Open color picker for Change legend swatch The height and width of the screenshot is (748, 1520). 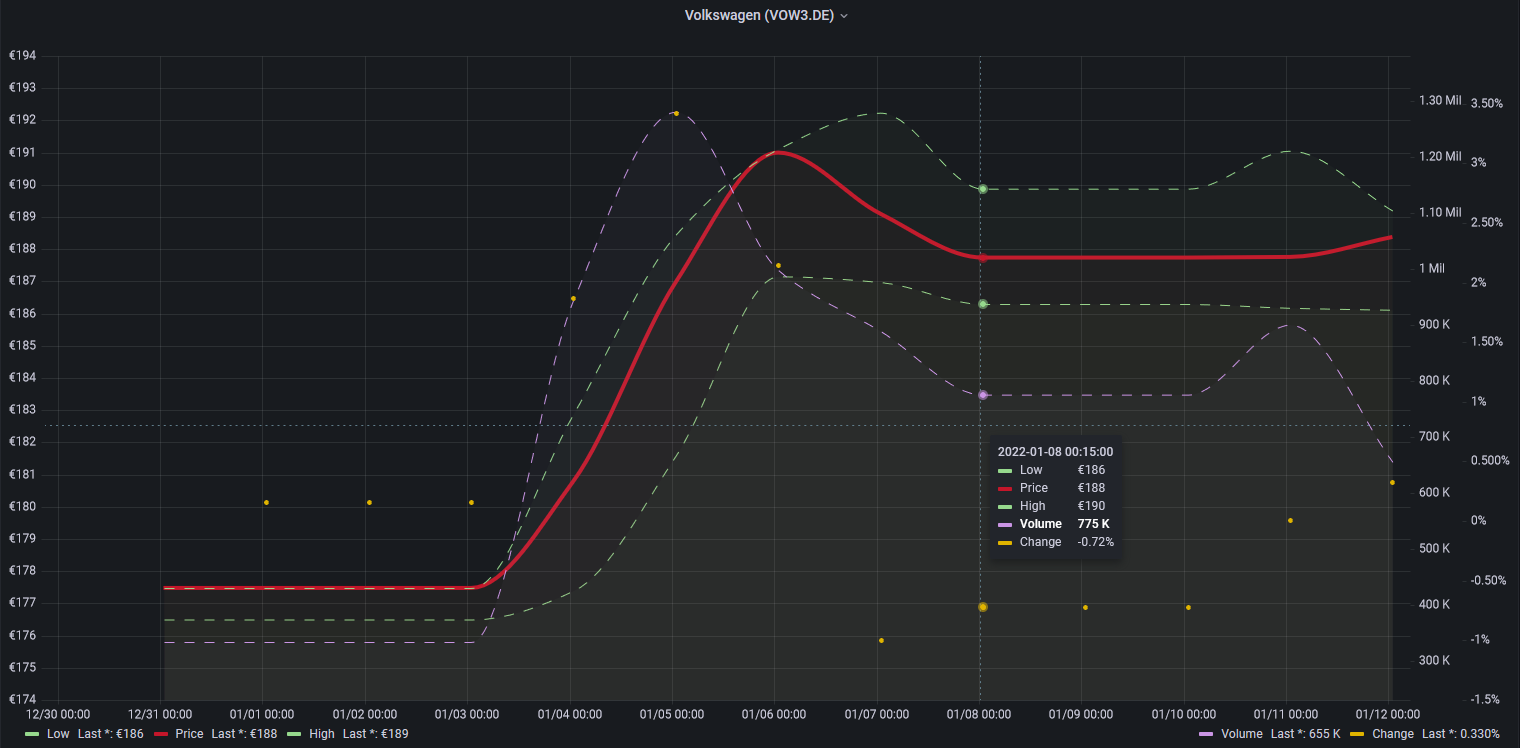tap(1357, 734)
